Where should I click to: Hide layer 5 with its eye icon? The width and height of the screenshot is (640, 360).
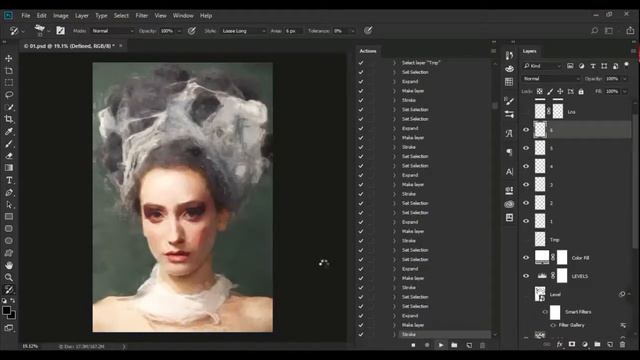click(x=526, y=148)
